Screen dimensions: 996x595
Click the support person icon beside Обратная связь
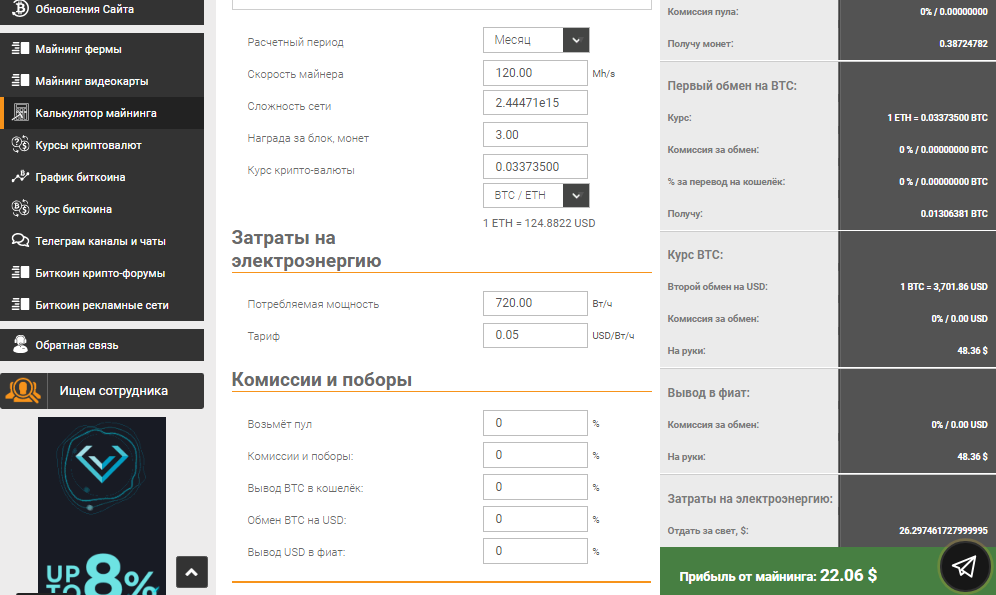click(20, 344)
